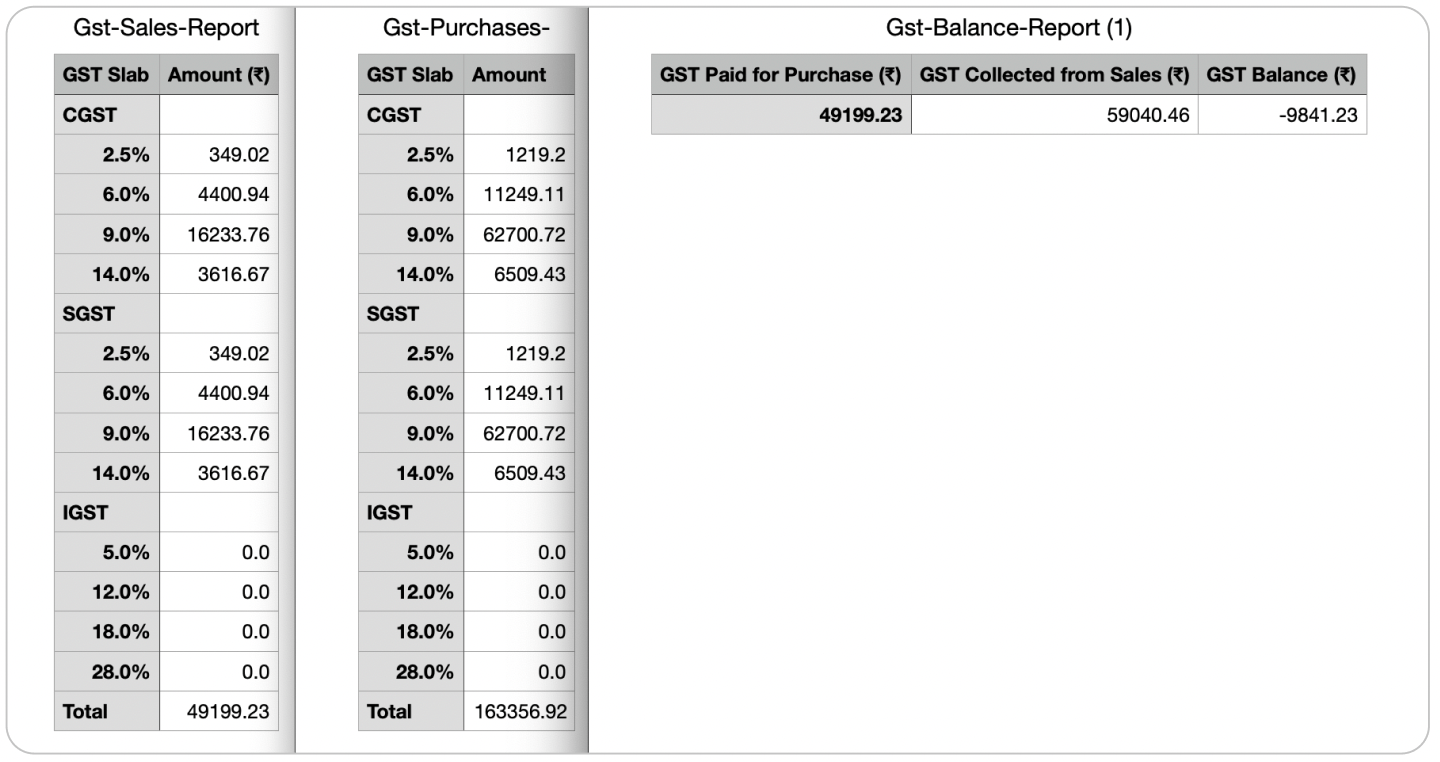Select 49199.23 under GST Paid for Purchase

coord(781,115)
